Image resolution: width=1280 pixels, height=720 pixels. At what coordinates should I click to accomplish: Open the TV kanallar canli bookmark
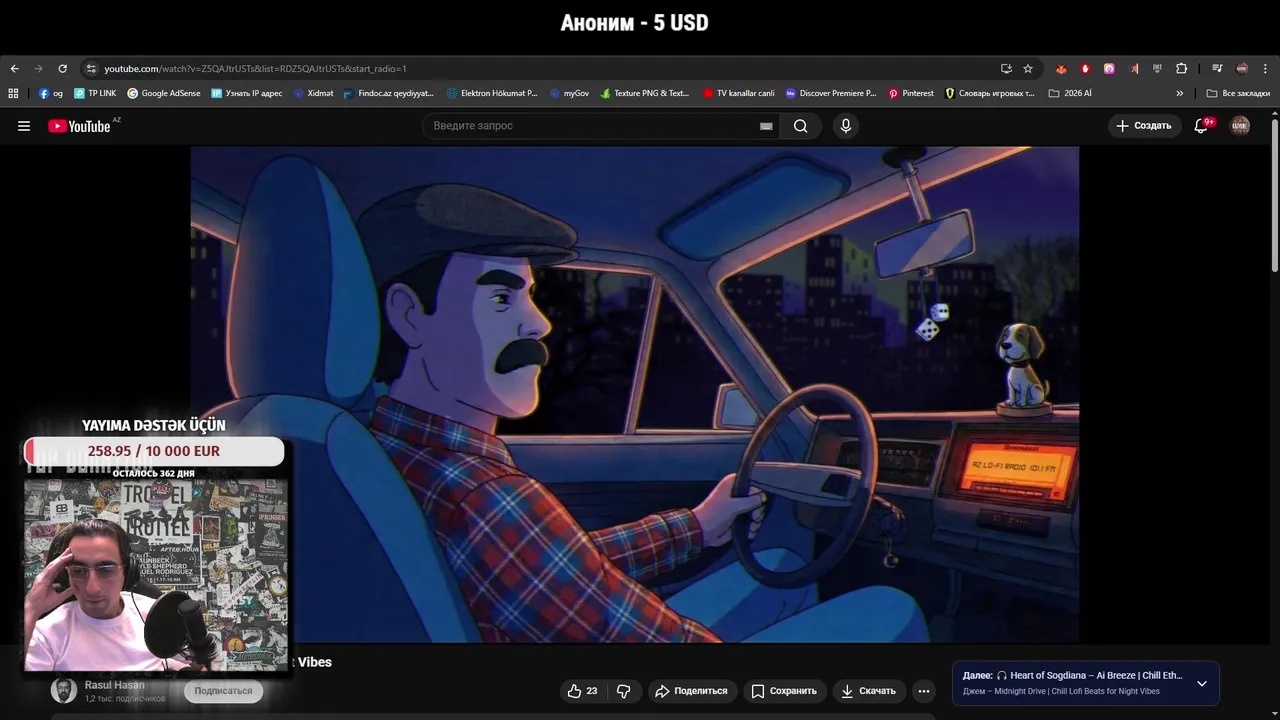[x=738, y=93]
